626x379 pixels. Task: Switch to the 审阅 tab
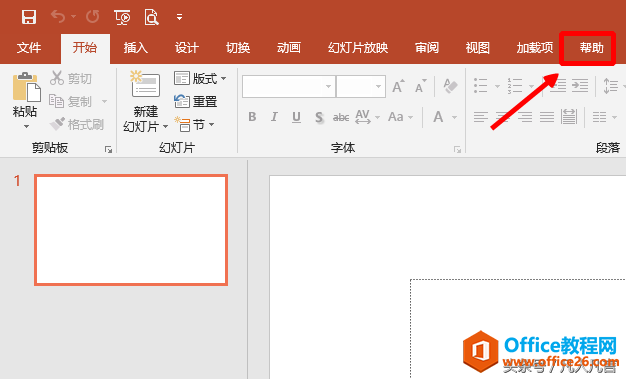427,48
